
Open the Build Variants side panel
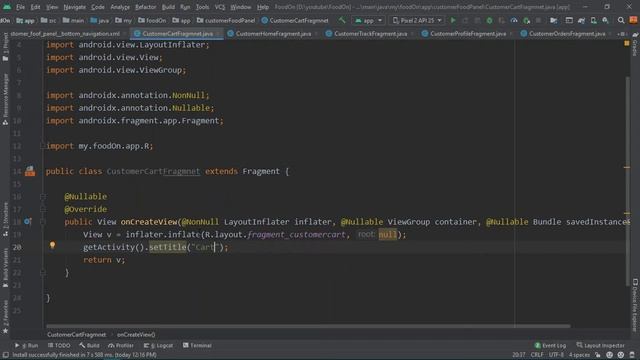[5, 267]
